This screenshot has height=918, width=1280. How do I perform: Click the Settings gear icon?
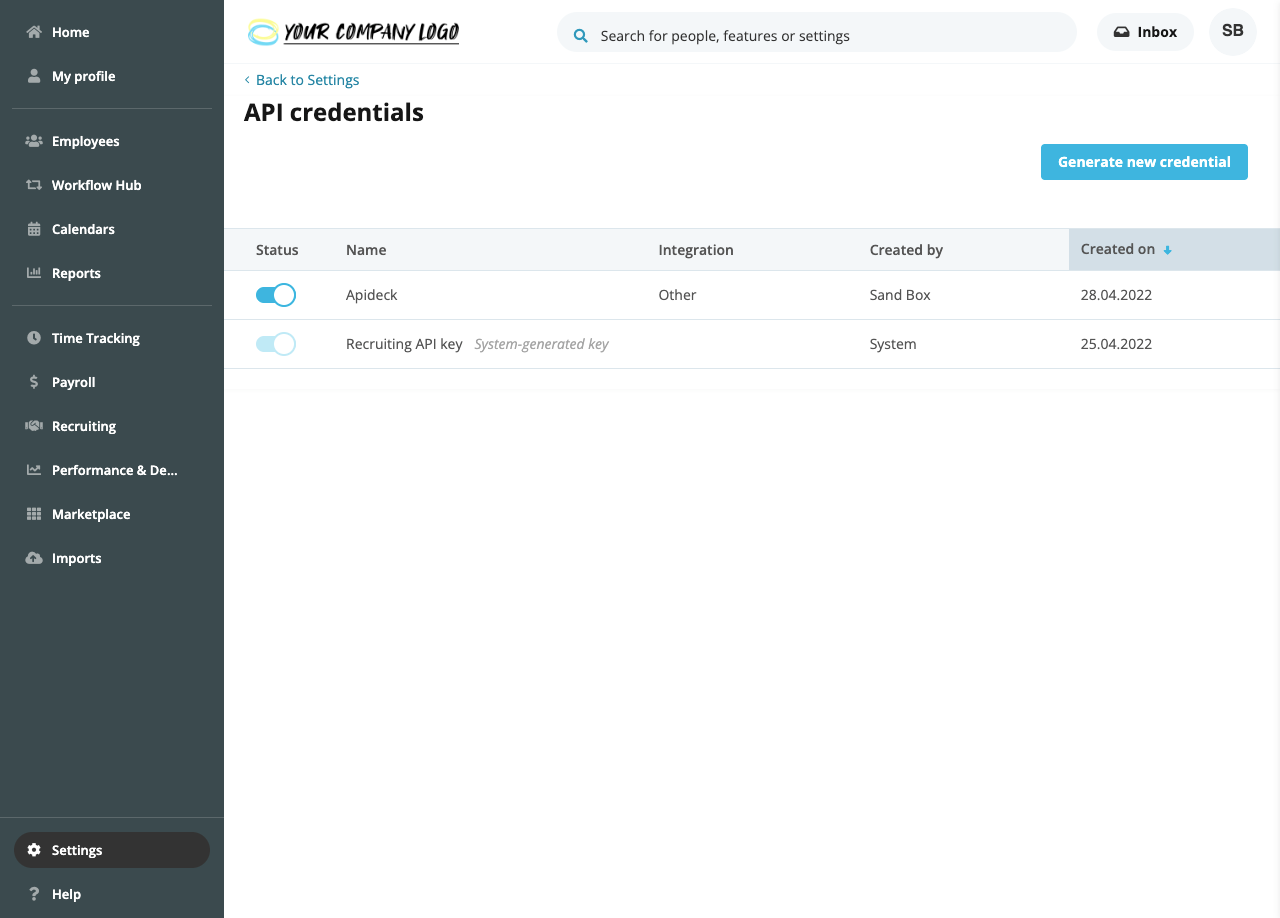[x=34, y=850]
